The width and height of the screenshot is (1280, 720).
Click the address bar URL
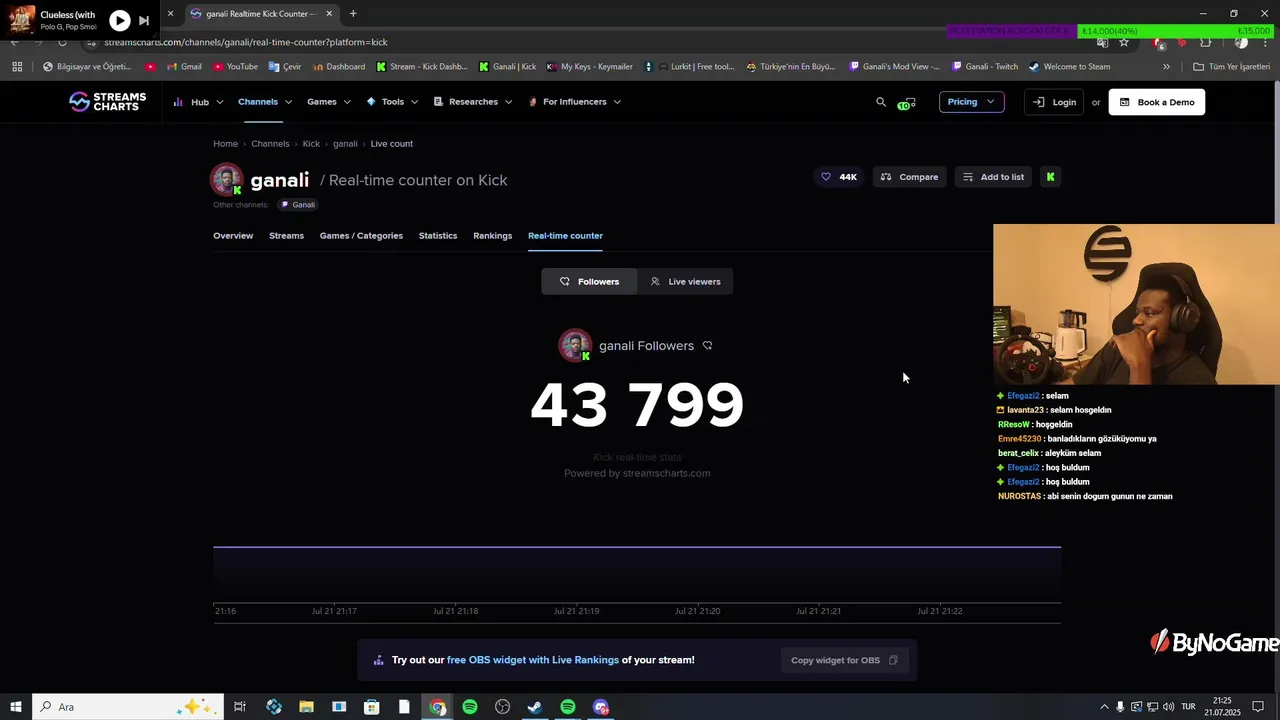(245, 42)
